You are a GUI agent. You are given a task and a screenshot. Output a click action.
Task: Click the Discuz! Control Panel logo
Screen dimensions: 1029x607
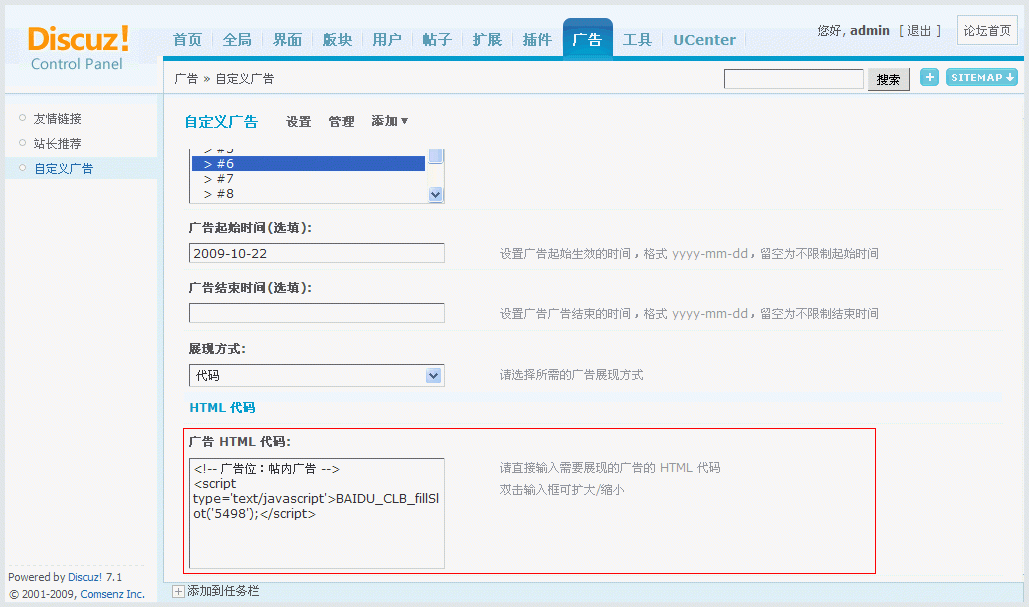point(78,48)
